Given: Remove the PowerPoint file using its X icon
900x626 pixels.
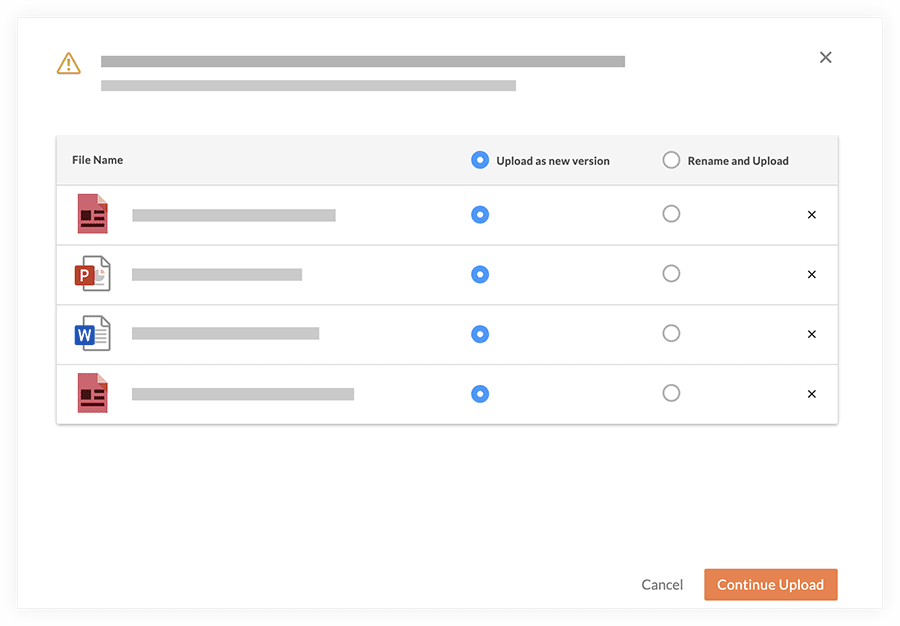Looking at the screenshot, I should pyautogui.click(x=811, y=274).
